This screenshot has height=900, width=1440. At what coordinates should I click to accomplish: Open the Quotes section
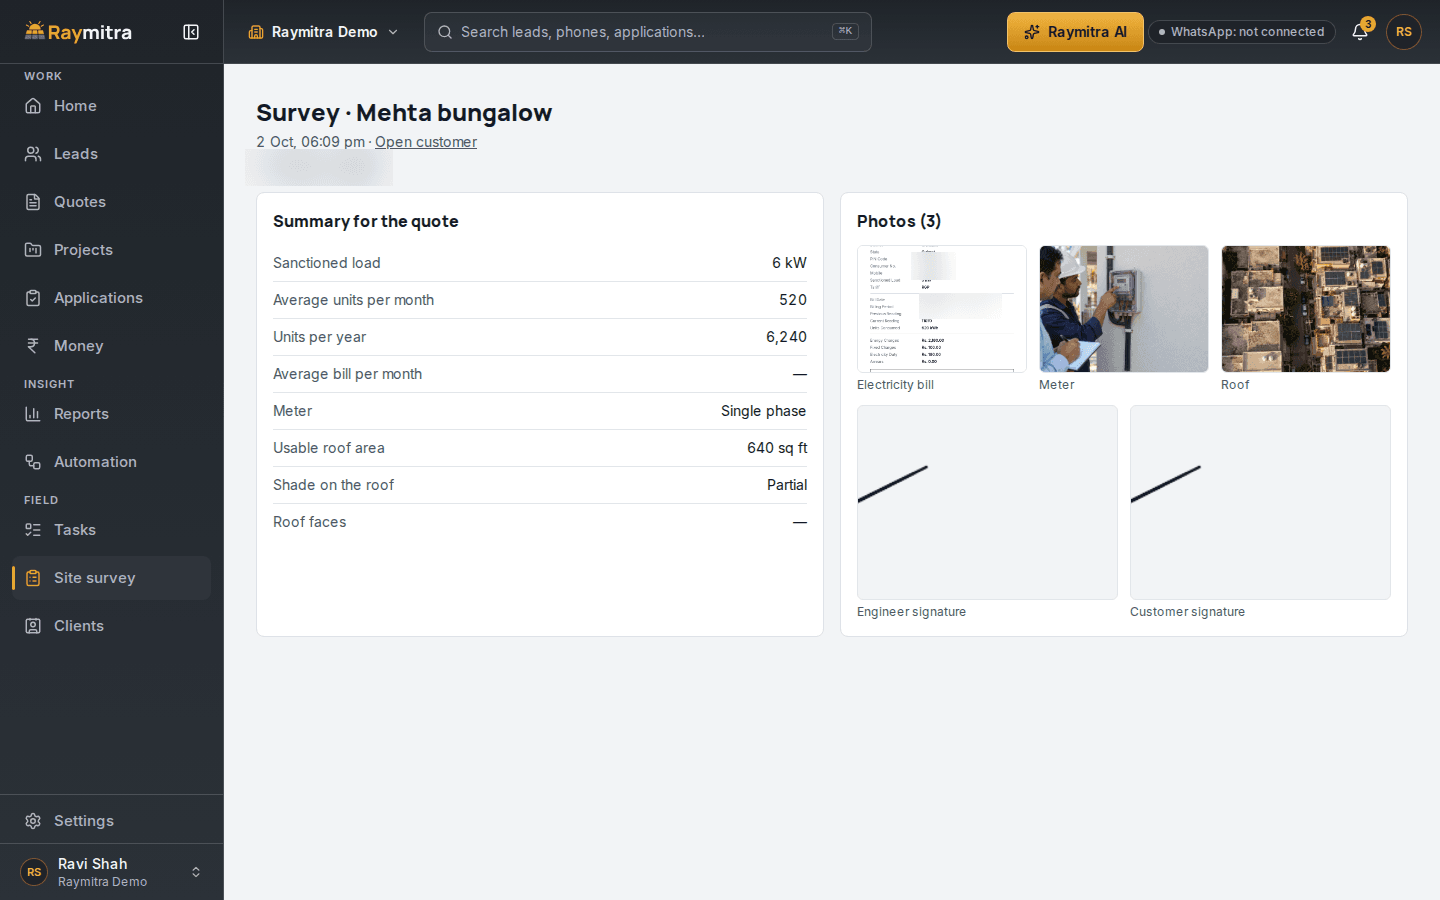[x=112, y=202]
